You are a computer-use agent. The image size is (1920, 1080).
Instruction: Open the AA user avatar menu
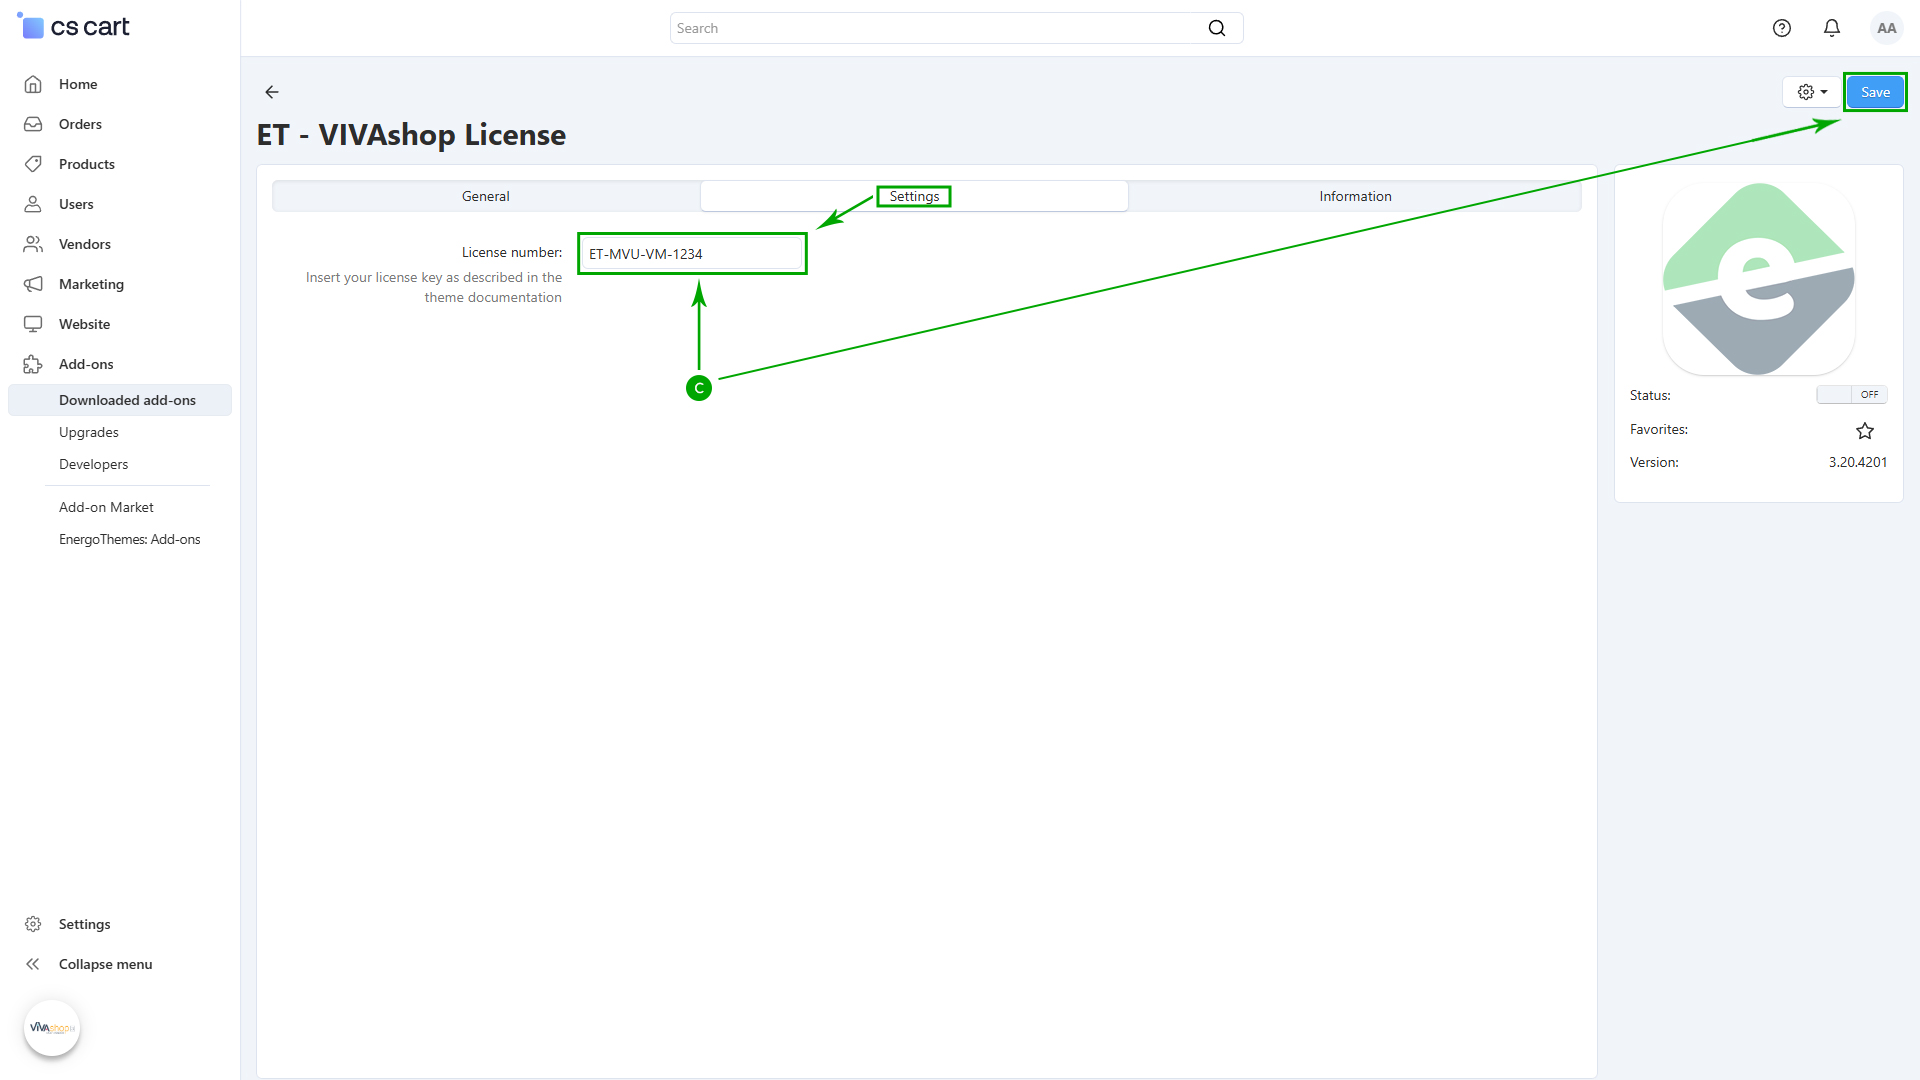point(1886,28)
